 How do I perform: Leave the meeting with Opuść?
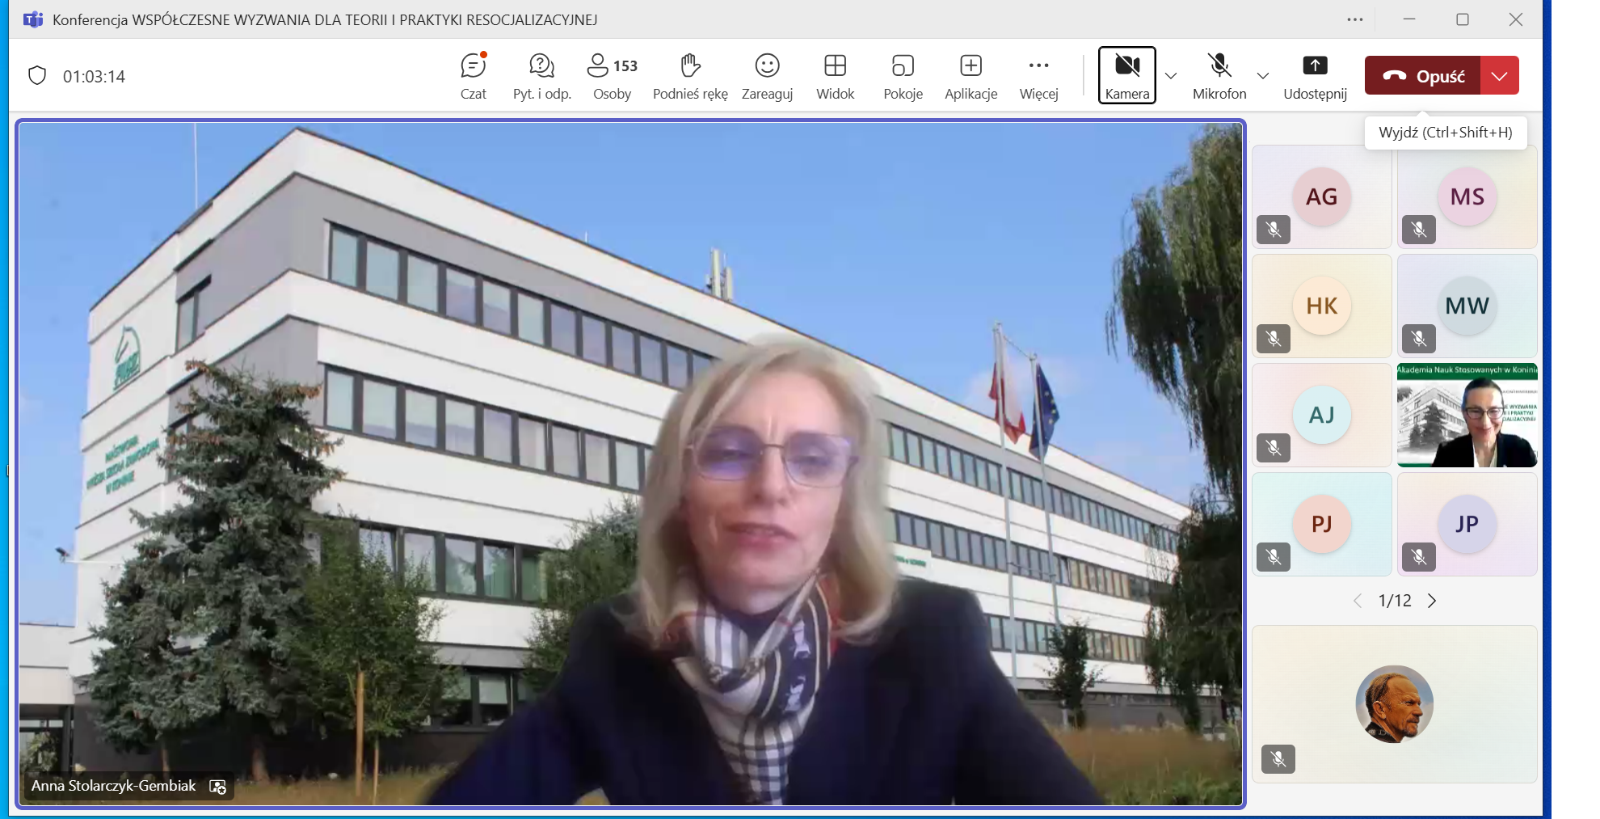coord(1424,76)
